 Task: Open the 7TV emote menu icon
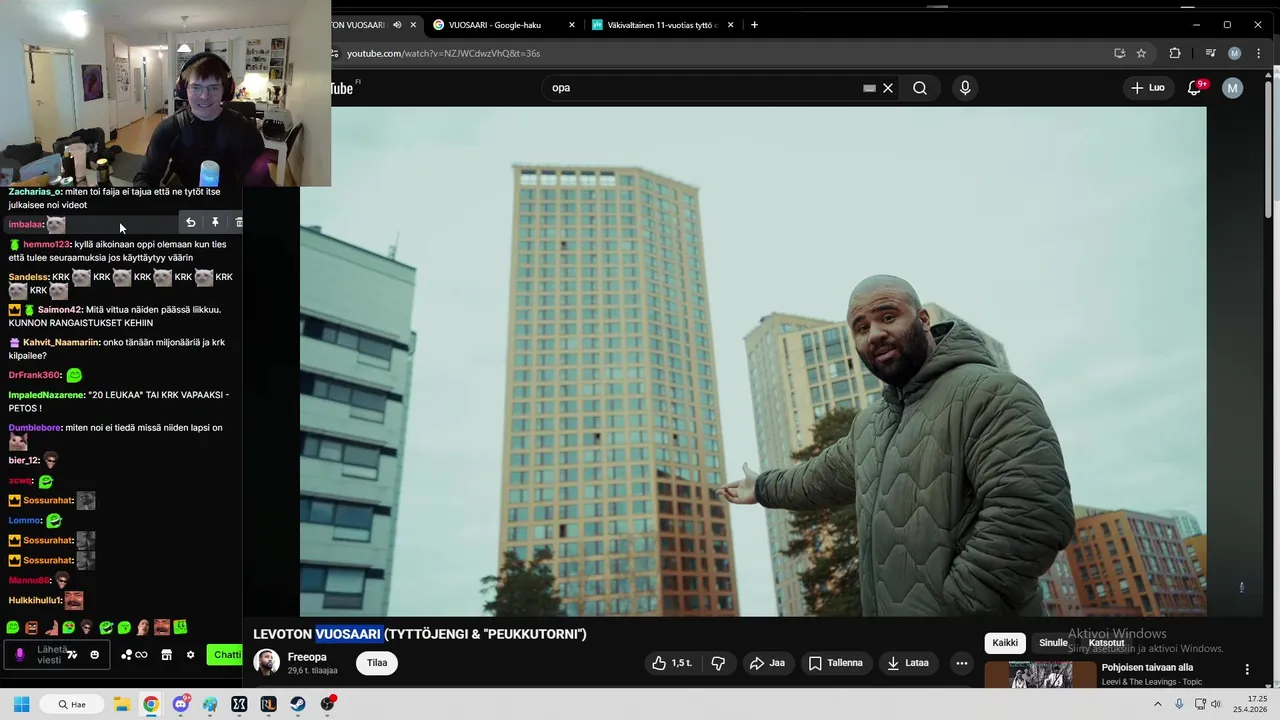[x=72, y=655]
